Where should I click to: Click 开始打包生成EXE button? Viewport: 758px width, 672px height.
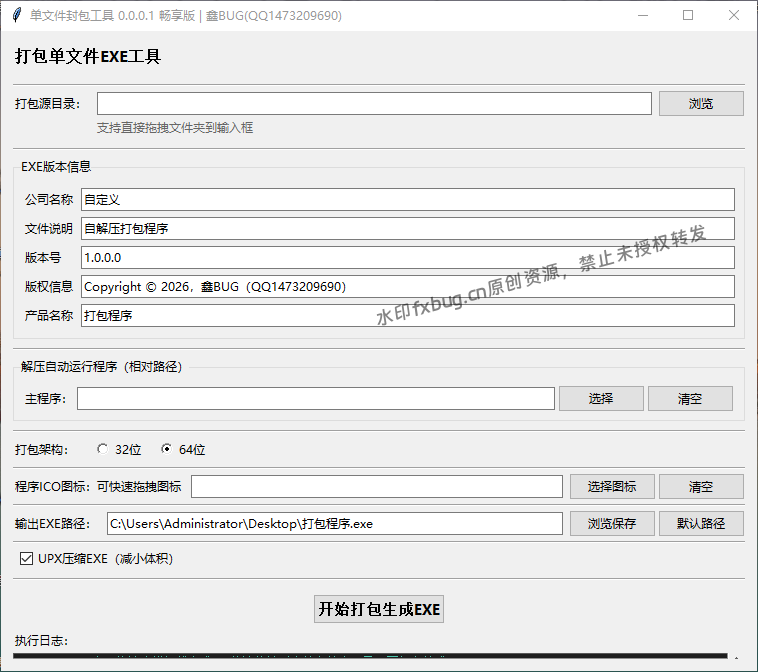point(379,609)
